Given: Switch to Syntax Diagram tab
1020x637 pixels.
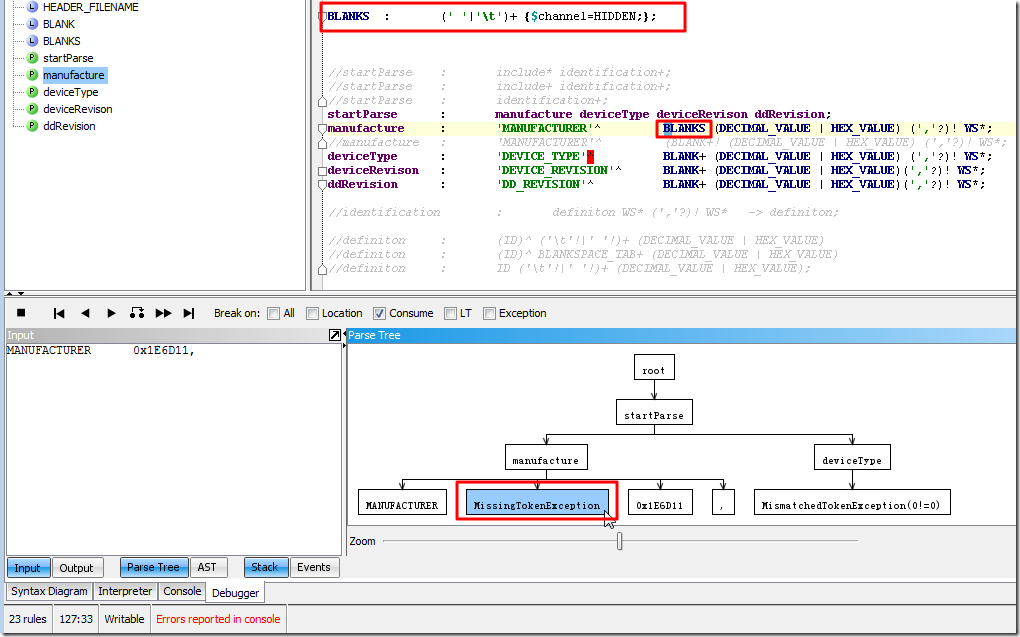Looking at the screenshot, I should pos(49,591).
